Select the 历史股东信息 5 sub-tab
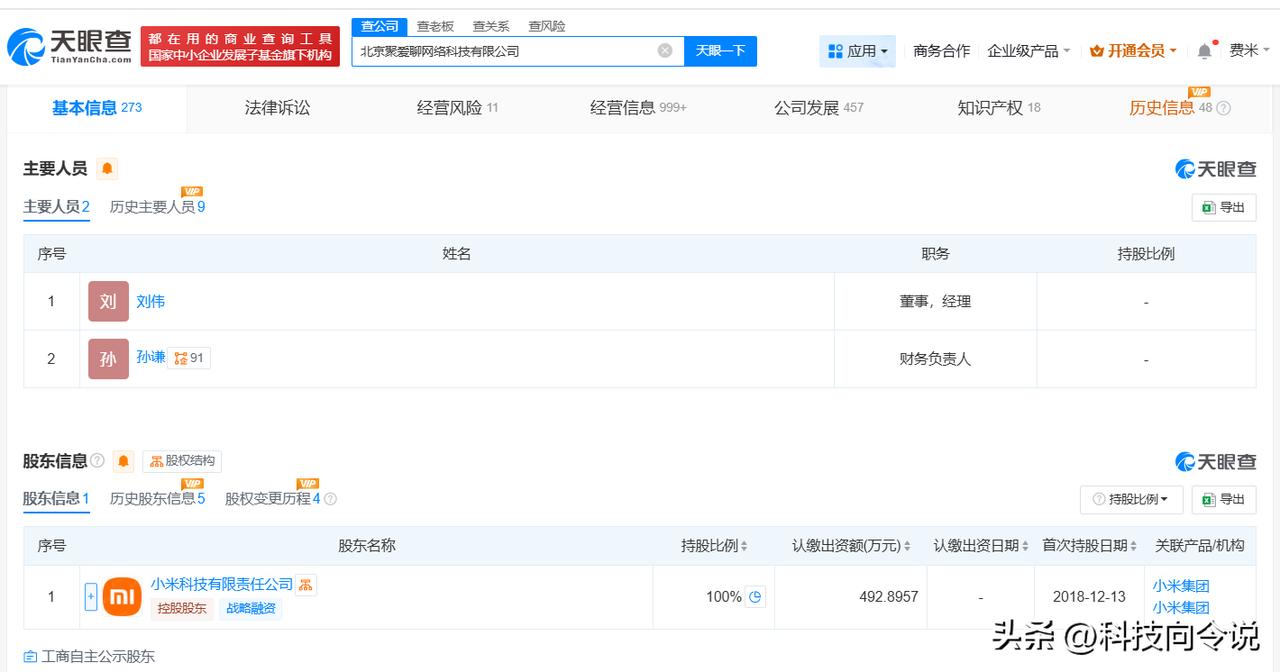Screen dimensions: 1280x672 [x=157, y=499]
